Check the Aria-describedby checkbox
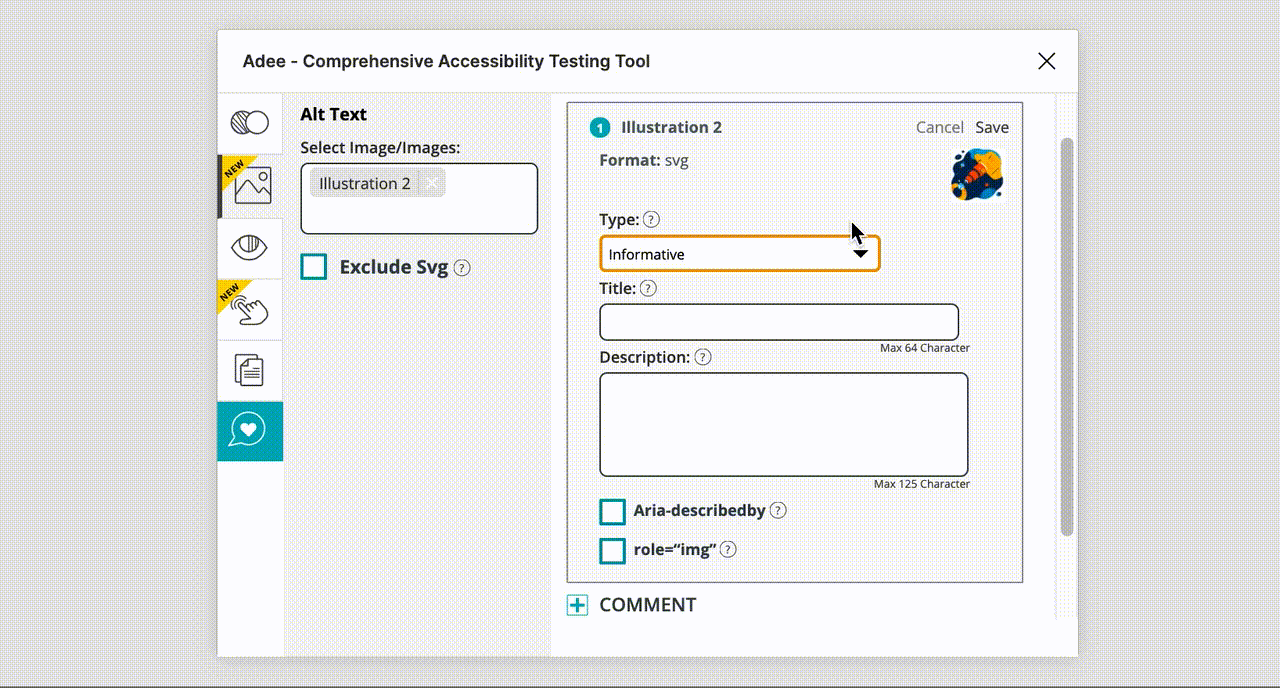The width and height of the screenshot is (1280, 688). pyautogui.click(x=612, y=512)
